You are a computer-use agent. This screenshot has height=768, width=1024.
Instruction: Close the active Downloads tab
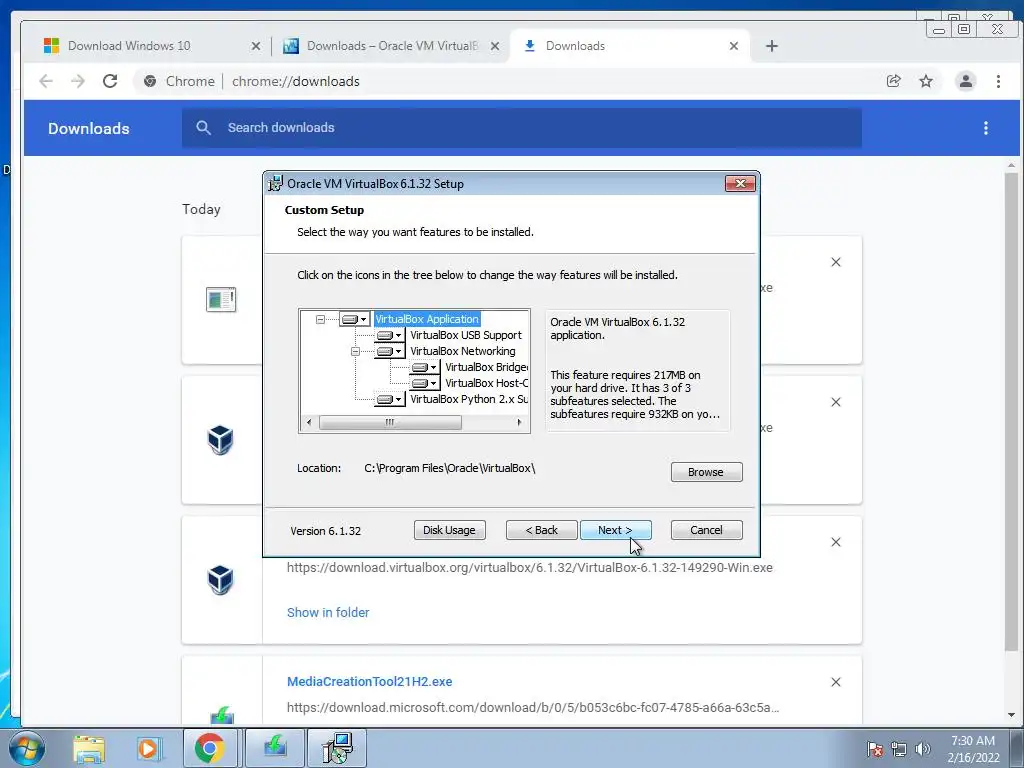click(733, 46)
